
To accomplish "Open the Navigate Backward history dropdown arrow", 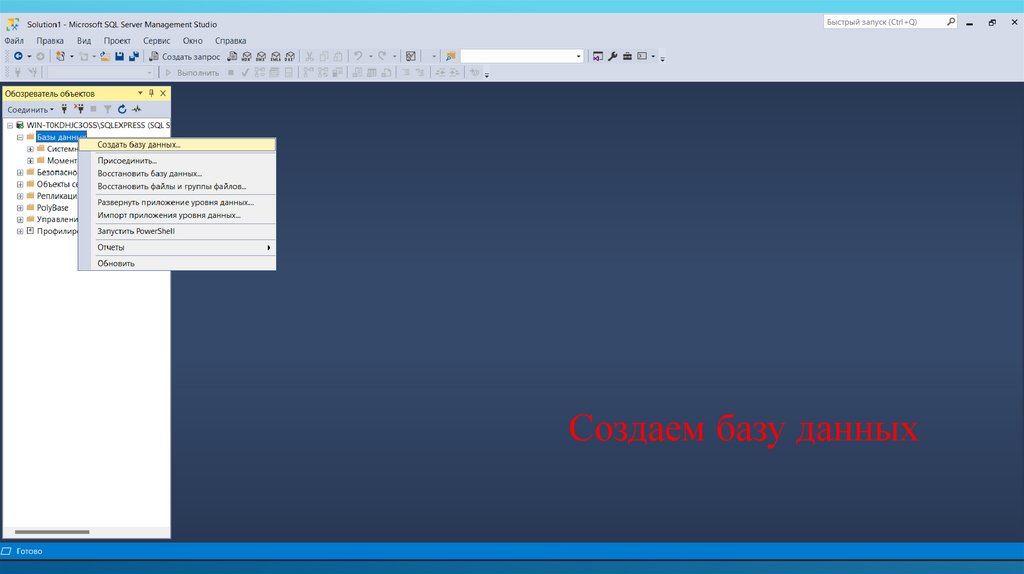I will (x=29, y=56).
